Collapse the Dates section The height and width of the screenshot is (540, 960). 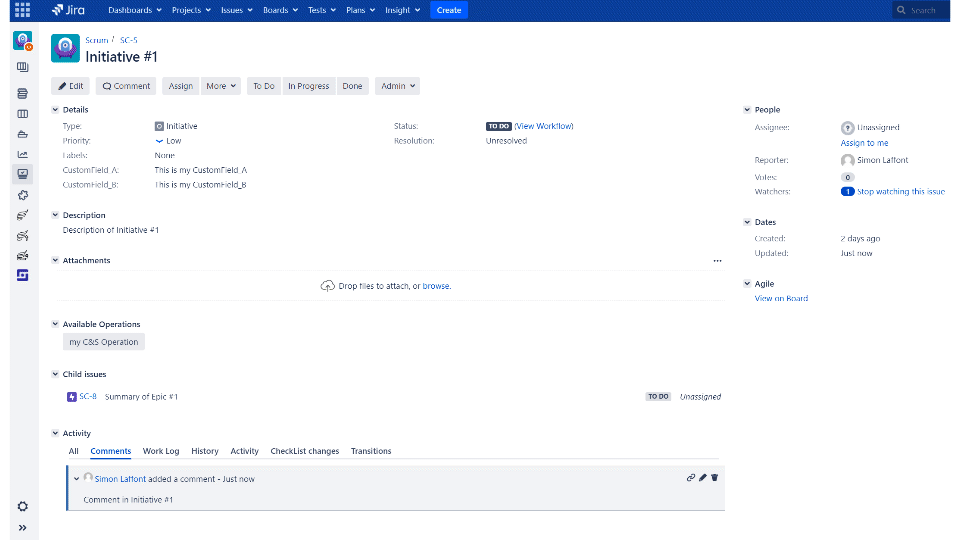pos(747,222)
